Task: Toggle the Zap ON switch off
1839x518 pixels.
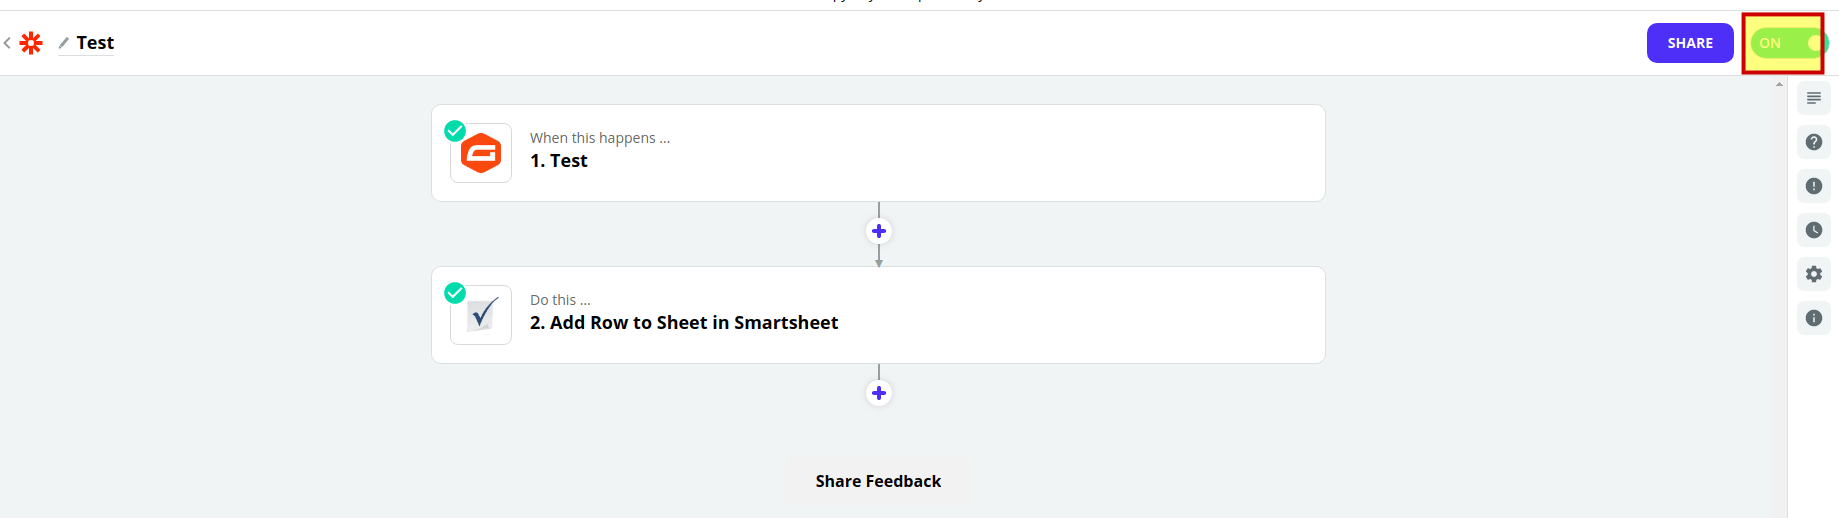Action: 1789,43
